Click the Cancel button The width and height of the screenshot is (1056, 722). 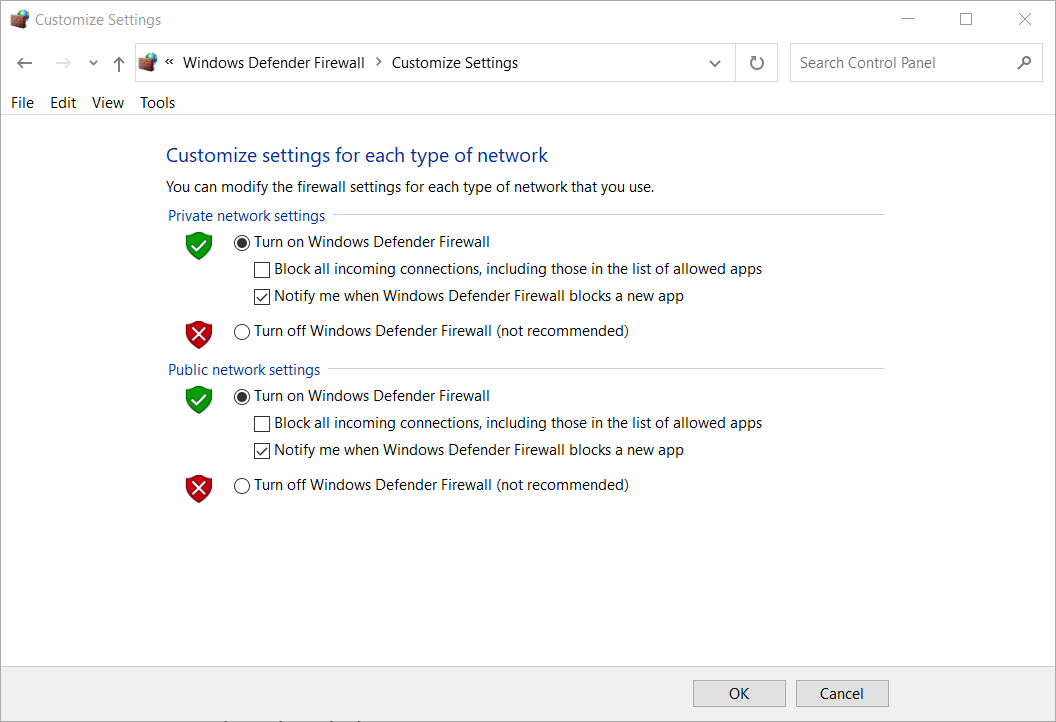click(x=842, y=694)
